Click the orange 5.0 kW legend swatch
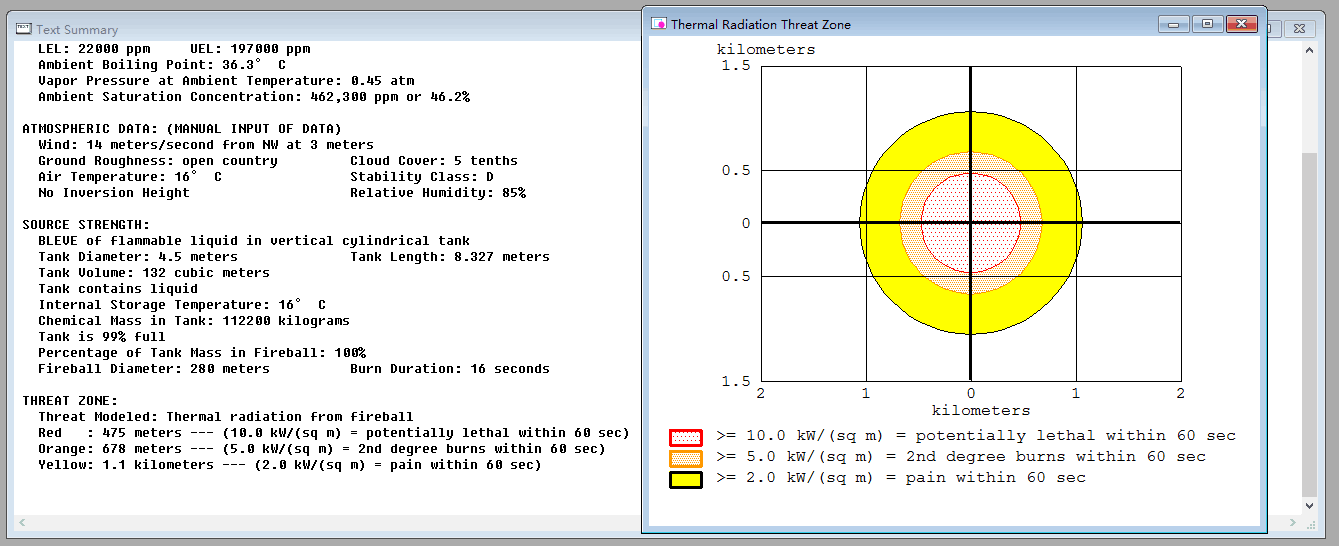 point(686,458)
